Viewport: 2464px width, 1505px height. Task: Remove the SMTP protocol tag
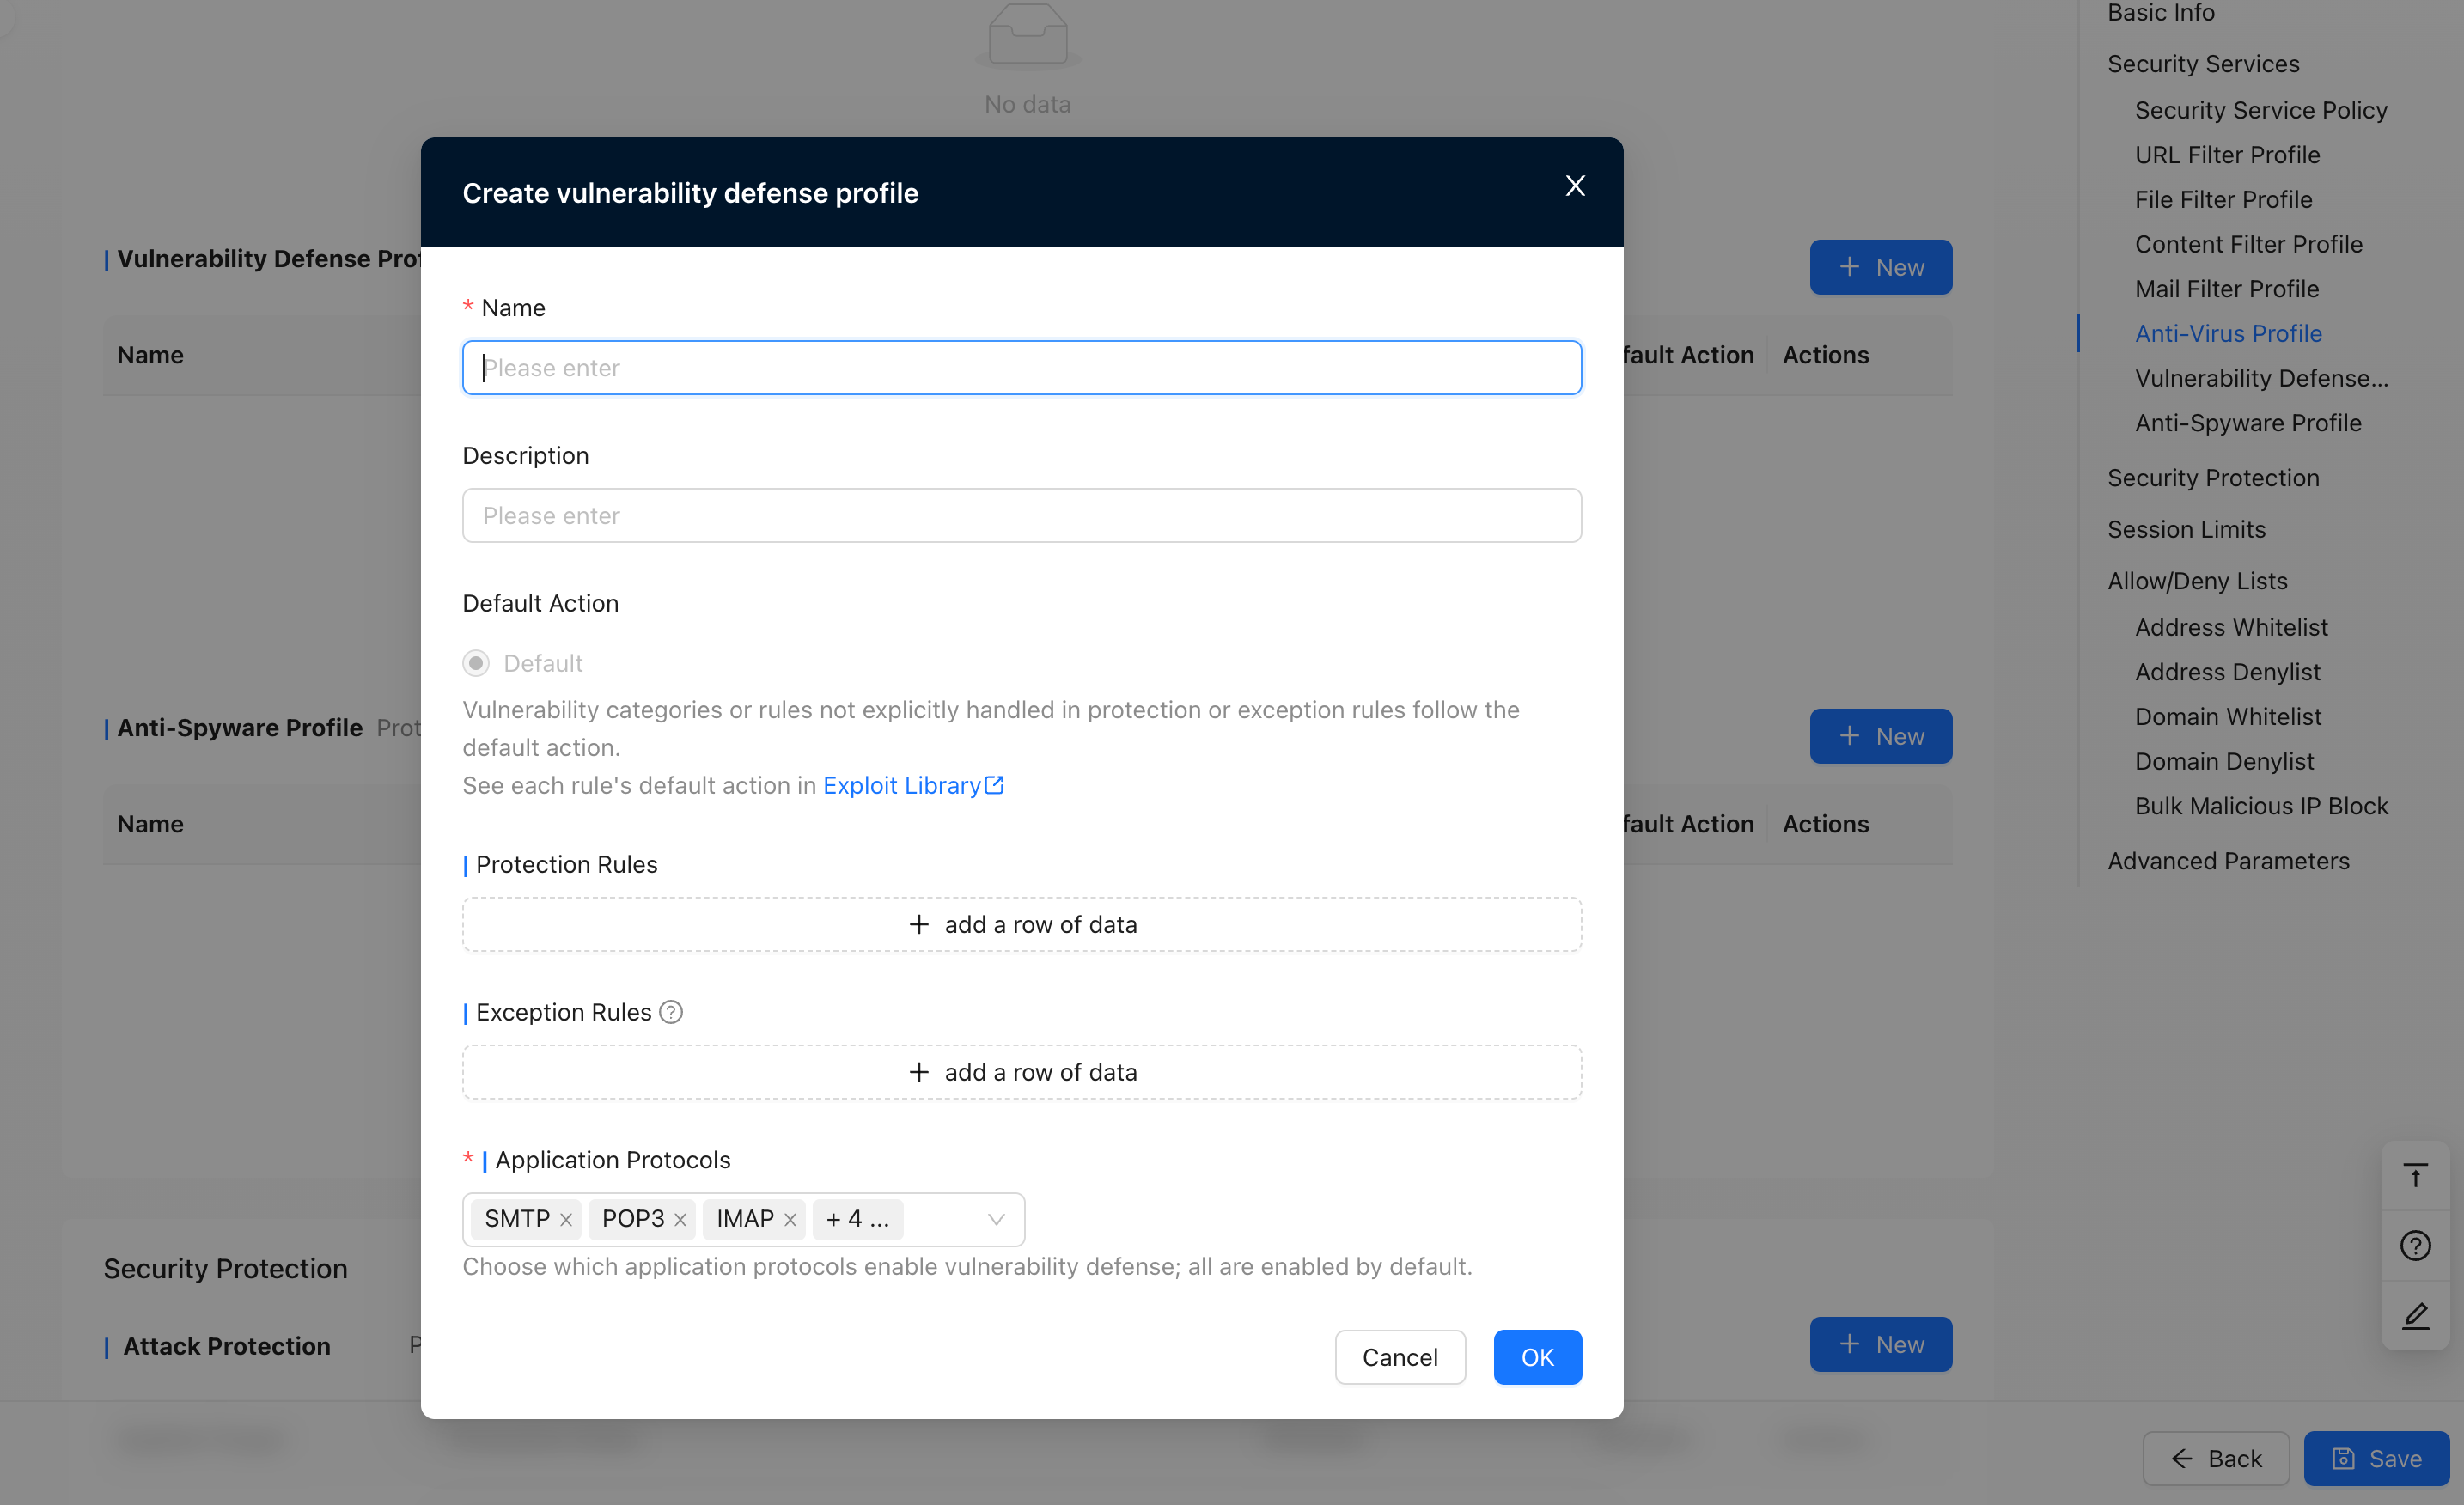click(566, 1220)
